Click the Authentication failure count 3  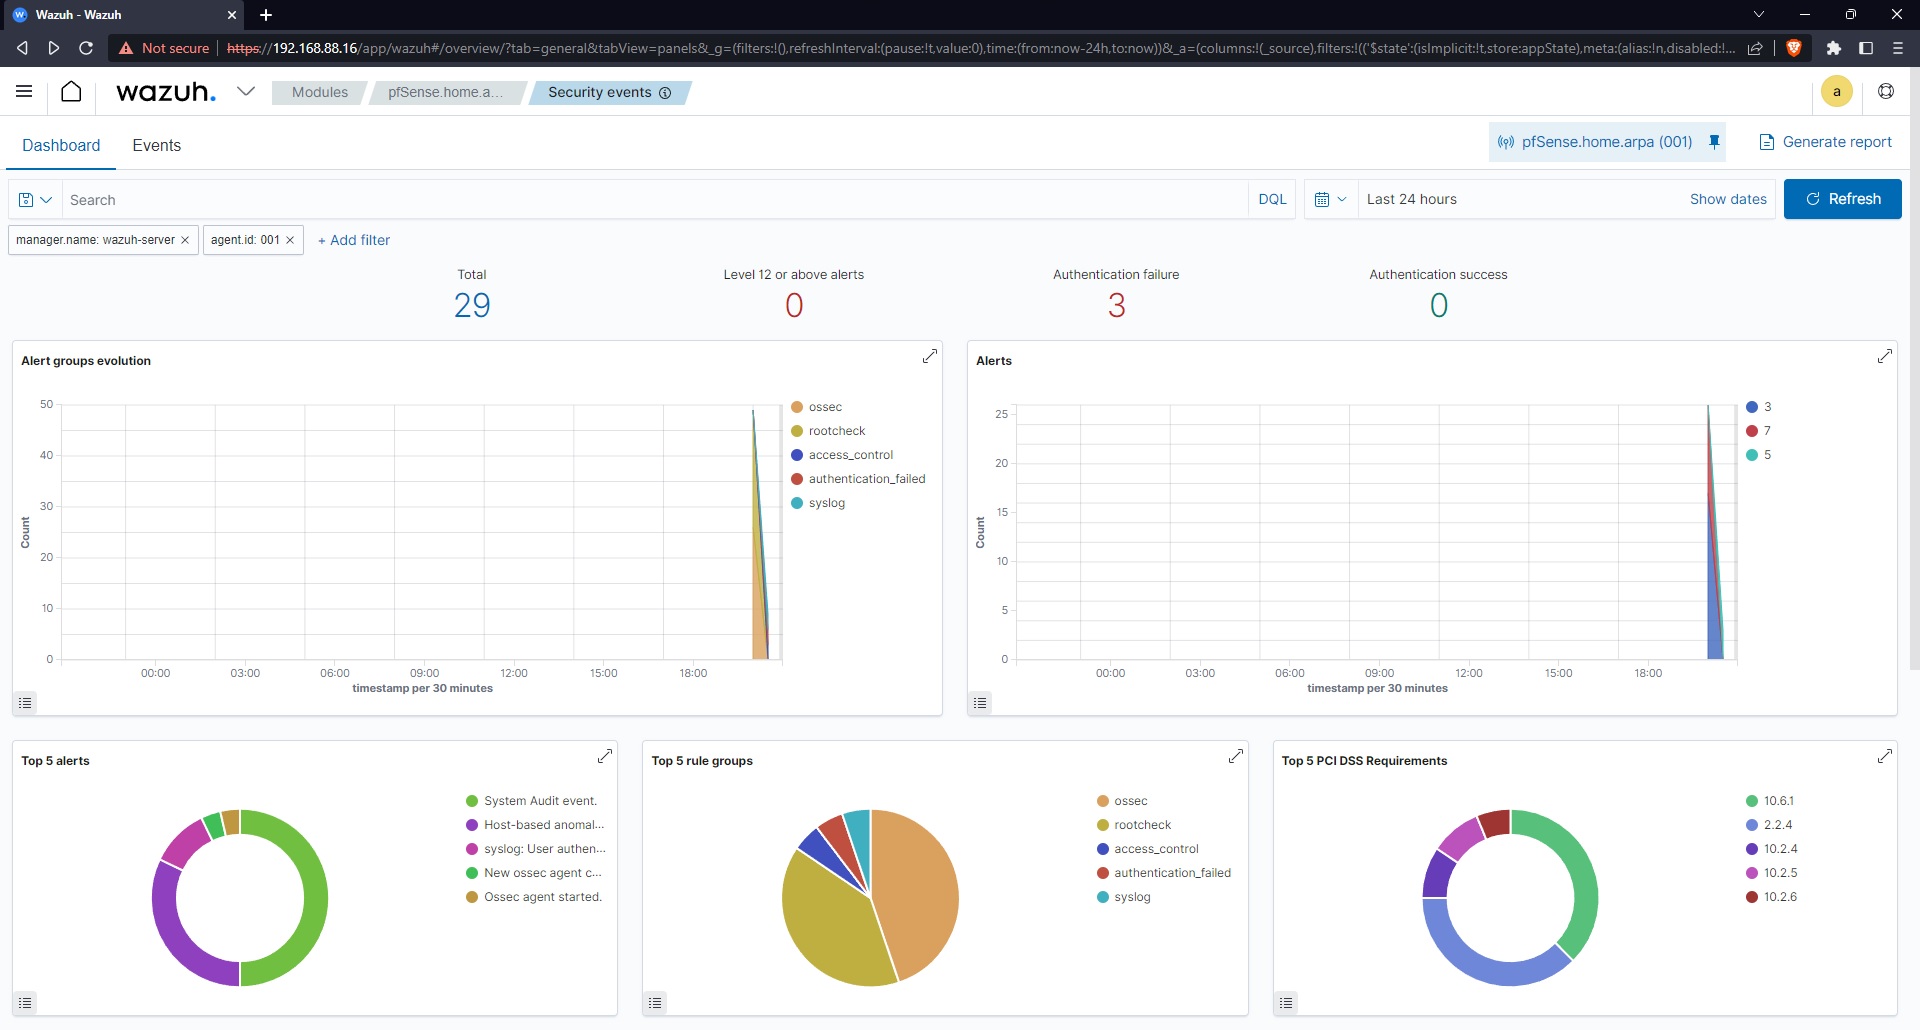pos(1116,305)
